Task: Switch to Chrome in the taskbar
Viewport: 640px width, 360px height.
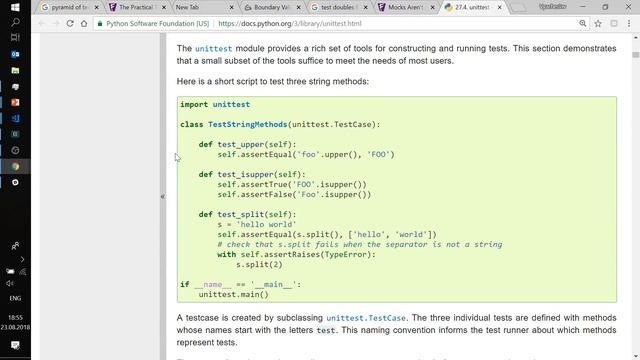Action: pos(15,167)
